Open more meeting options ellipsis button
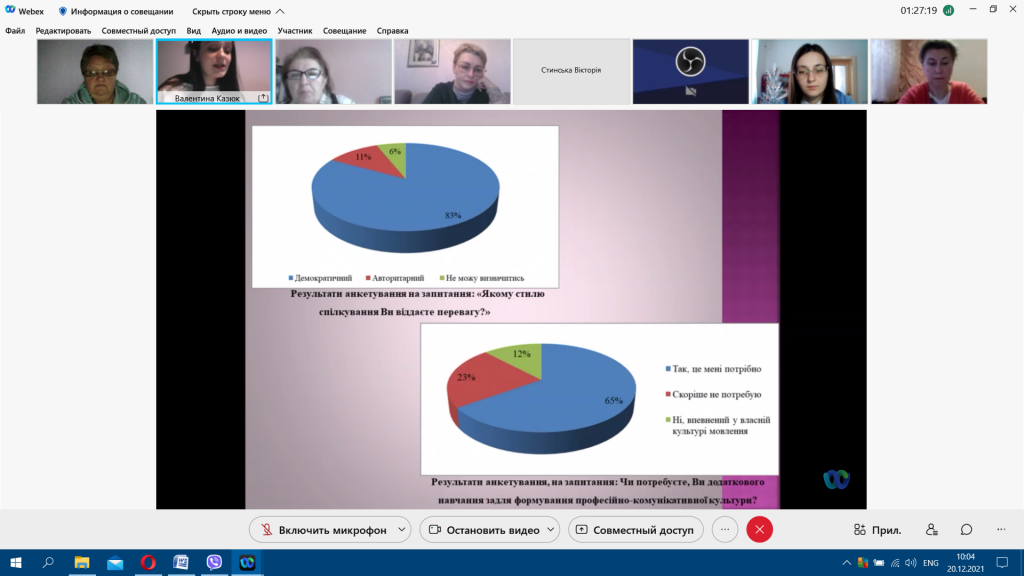This screenshot has width=1024, height=576. click(x=725, y=530)
